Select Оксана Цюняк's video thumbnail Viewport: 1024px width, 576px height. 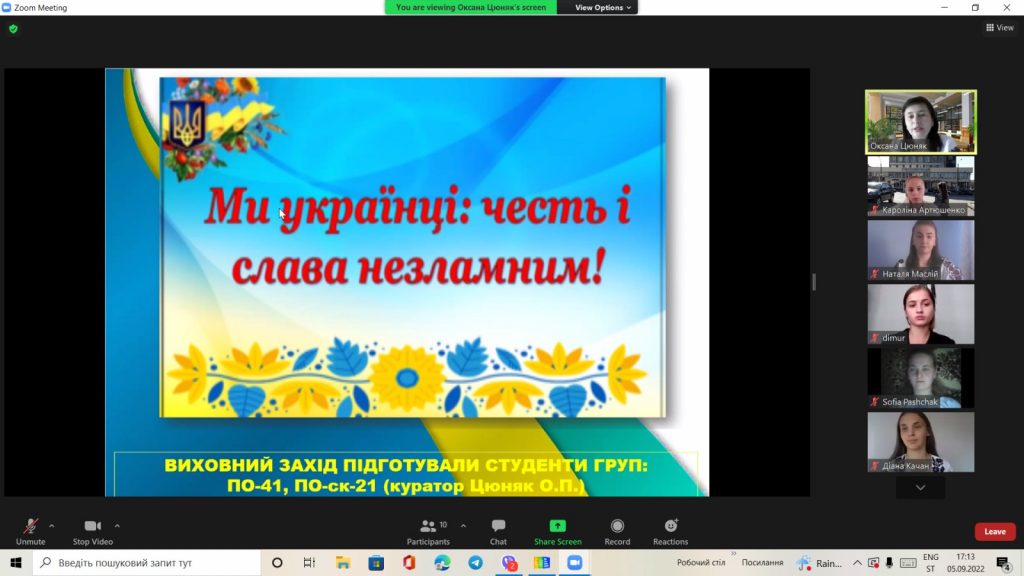(920, 121)
